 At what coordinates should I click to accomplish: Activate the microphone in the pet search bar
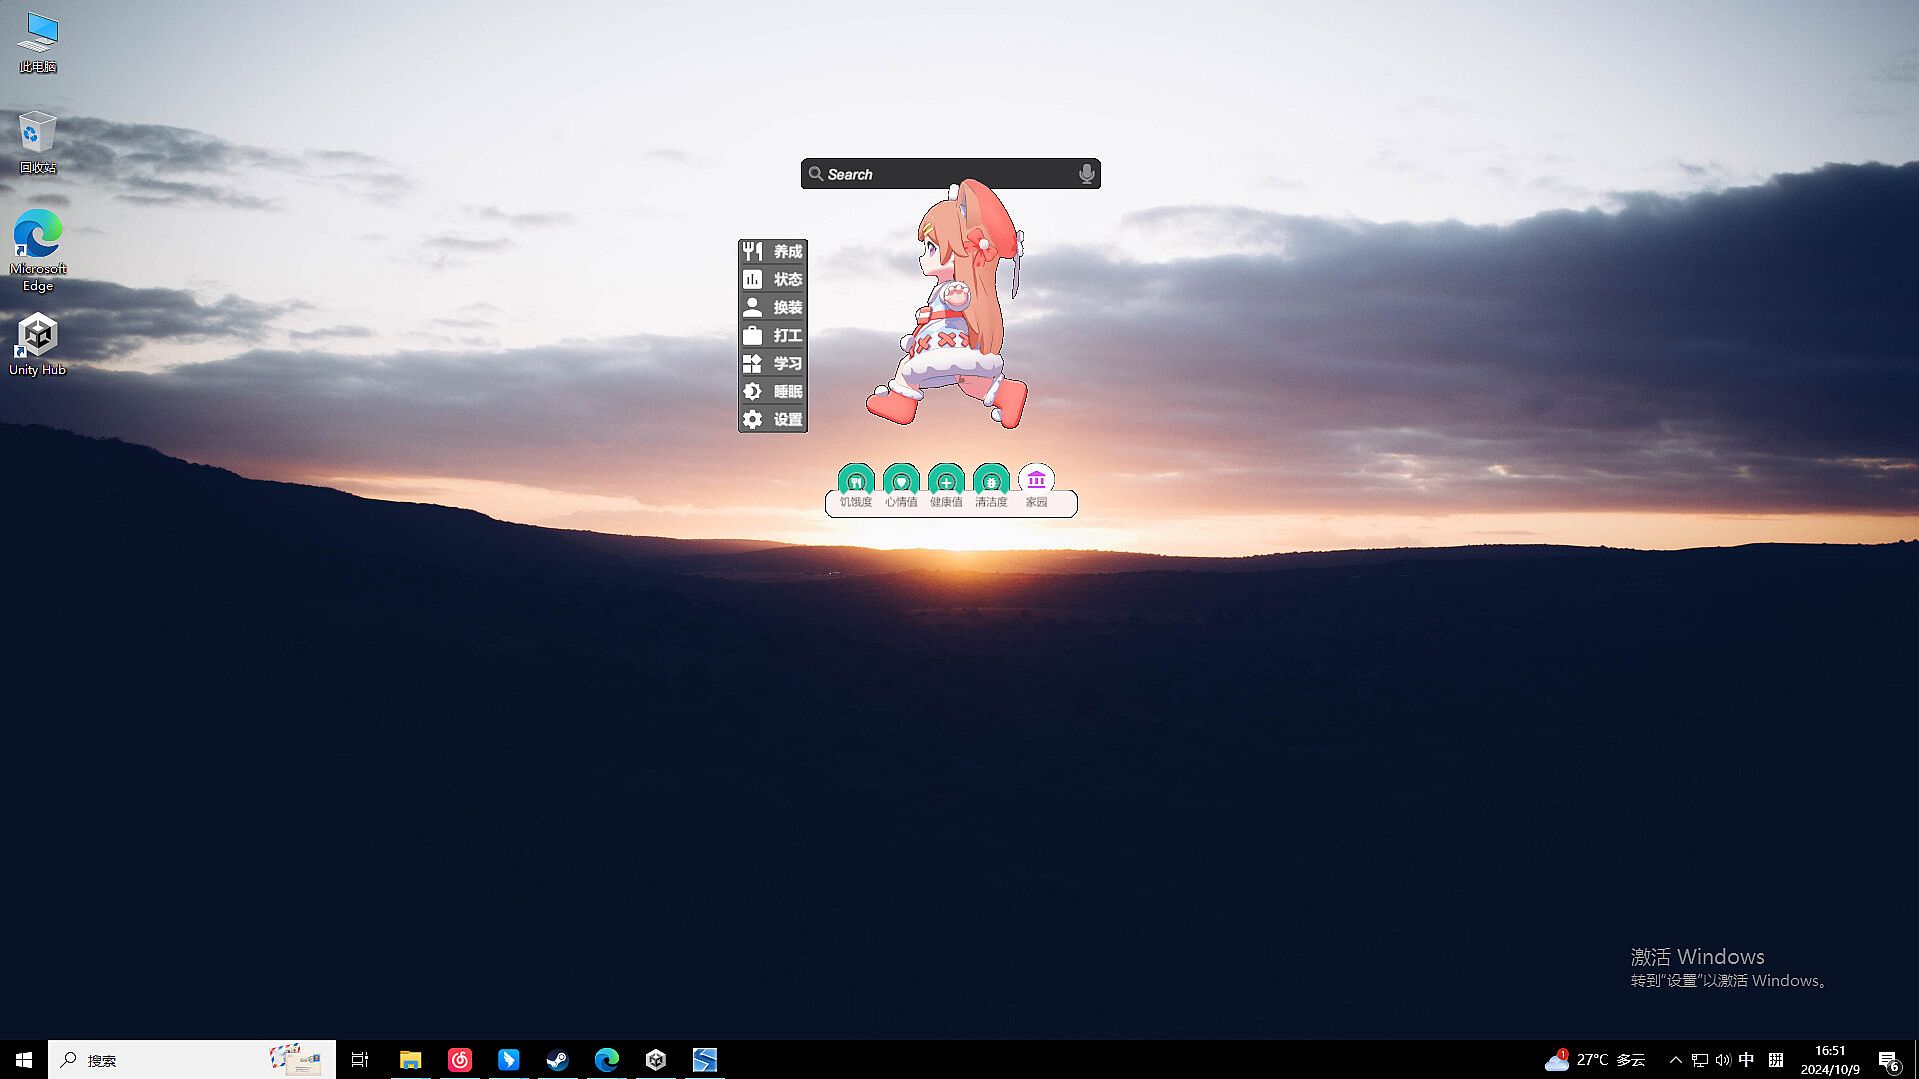click(1086, 174)
